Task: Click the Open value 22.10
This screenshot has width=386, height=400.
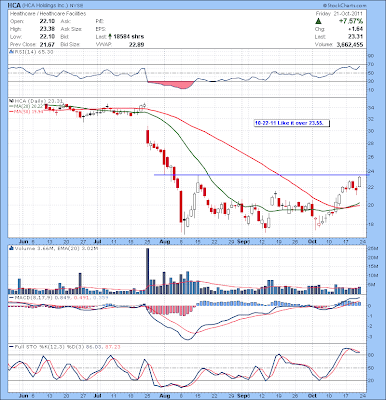Action: 46,21
